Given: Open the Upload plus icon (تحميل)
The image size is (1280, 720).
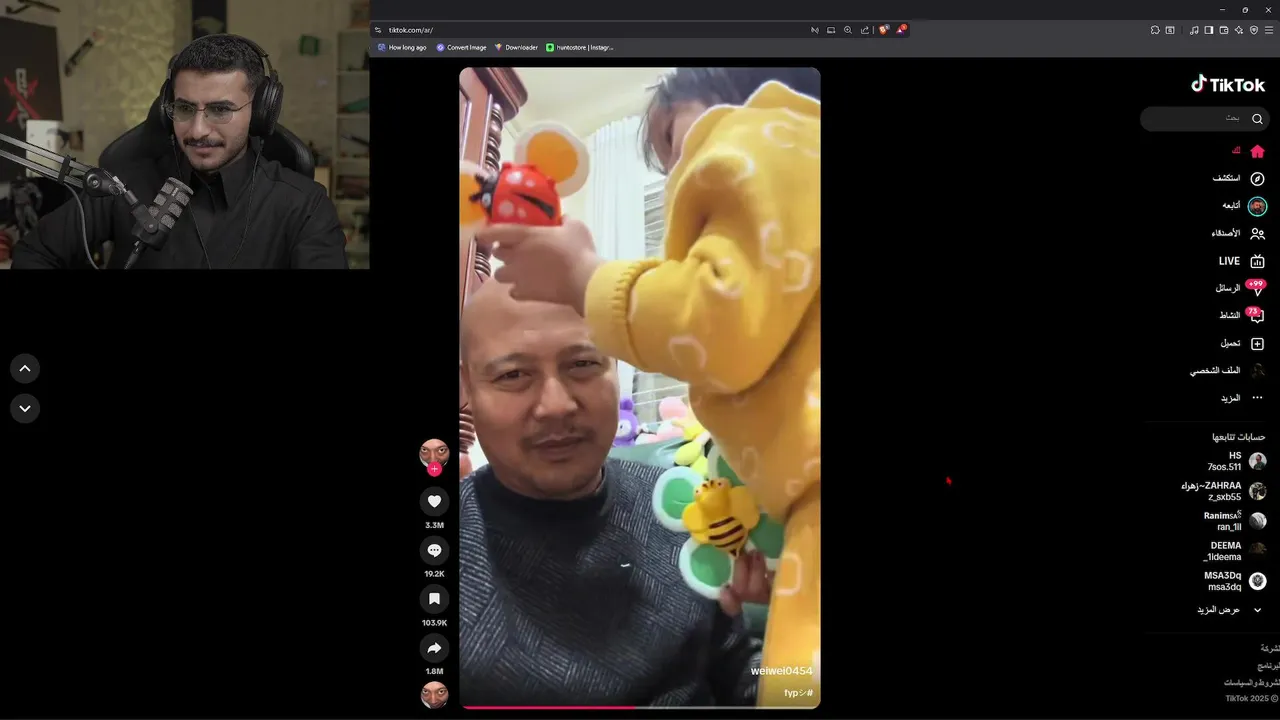Looking at the screenshot, I should [x=1257, y=343].
